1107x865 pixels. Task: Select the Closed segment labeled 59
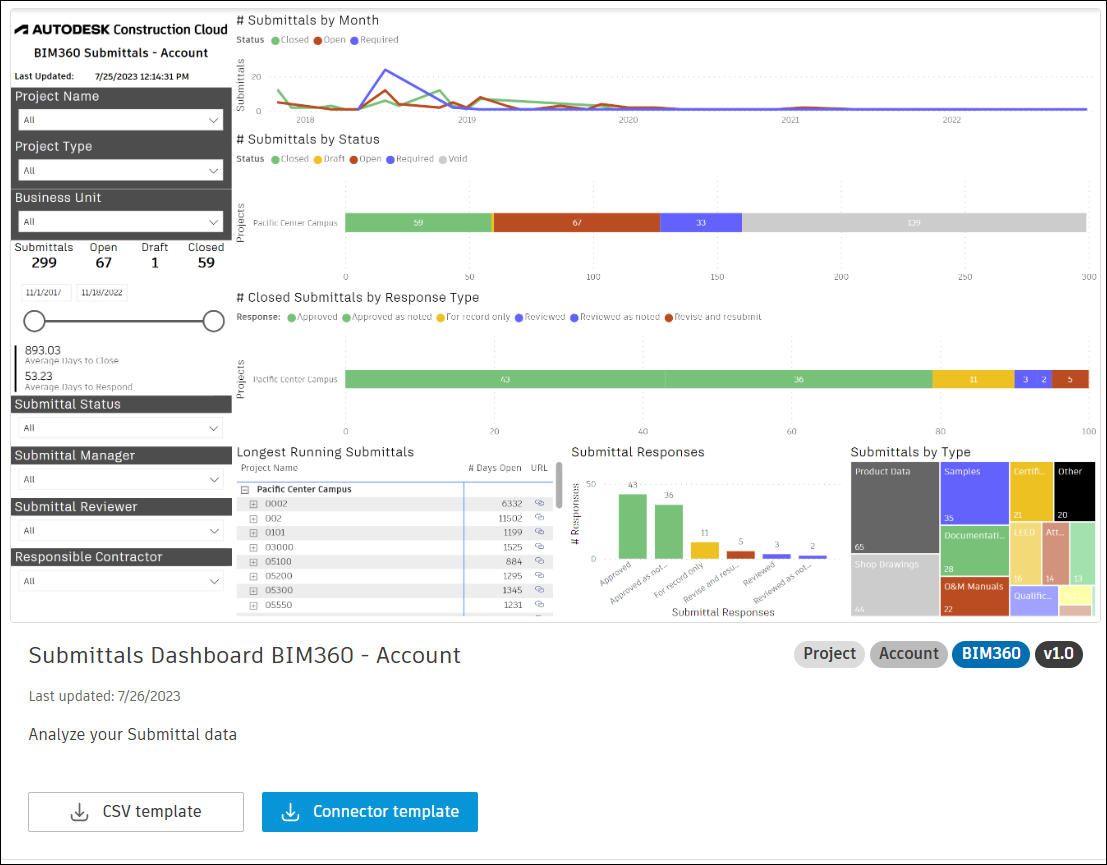pyautogui.click(x=418, y=222)
